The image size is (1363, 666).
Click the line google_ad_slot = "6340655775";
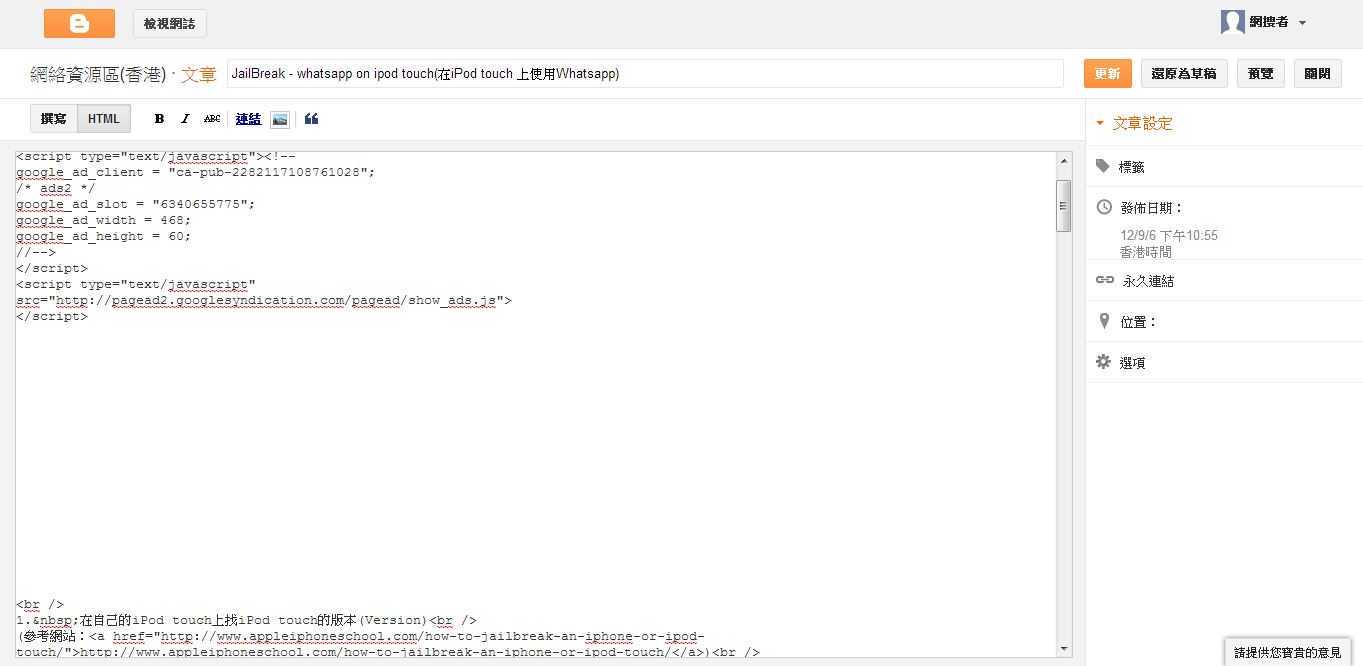[136, 204]
